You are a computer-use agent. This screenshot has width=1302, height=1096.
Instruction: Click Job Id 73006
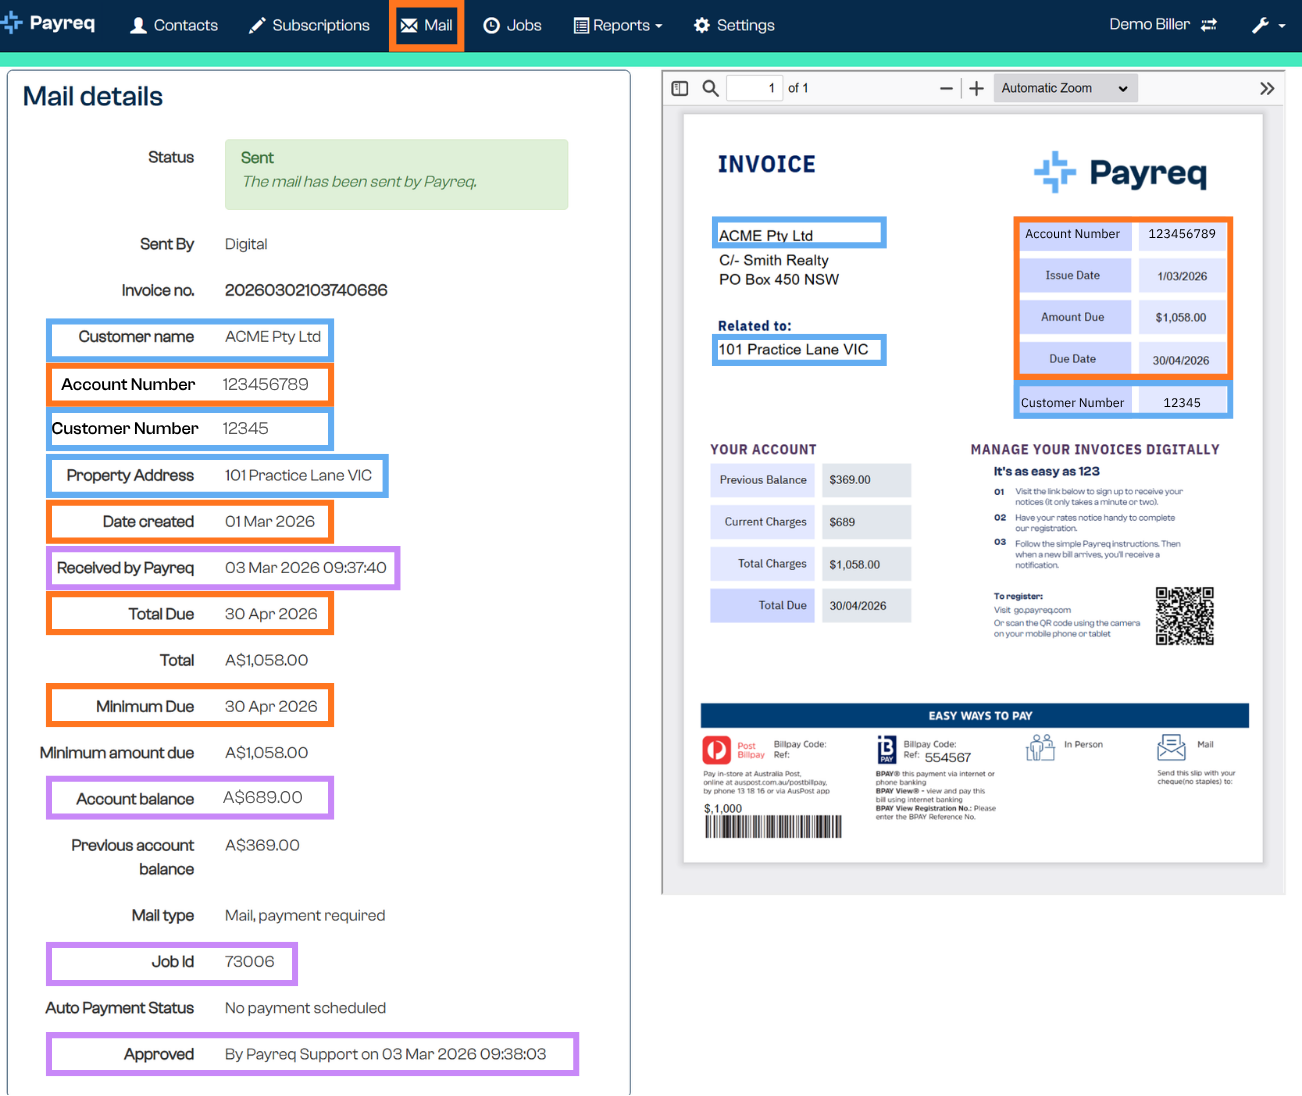pyautogui.click(x=249, y=961)
